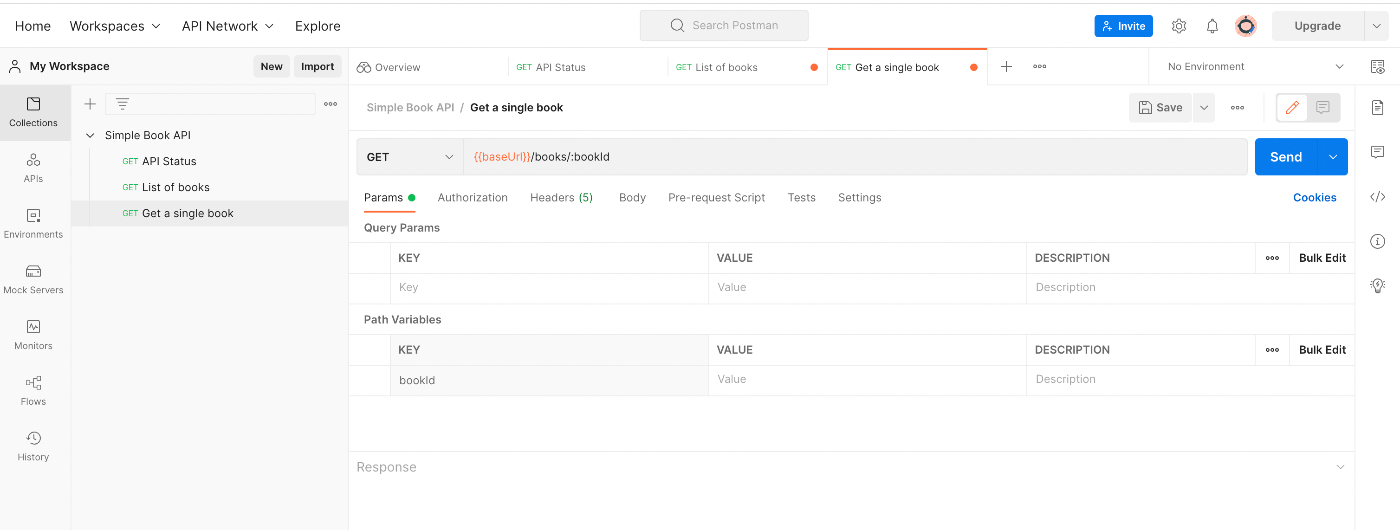Viewport: 1400px width, 530px height.
Task: Click the Send button
Action: [1286, 157]
